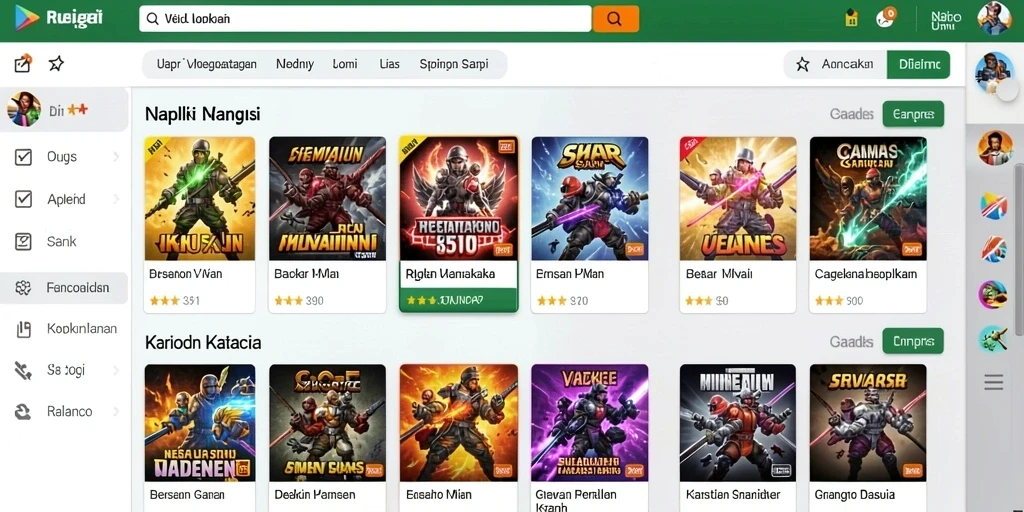Click the Sank sidebar icon
Image resolution: width=1024 pixels, height=512 pixels.
24,242
